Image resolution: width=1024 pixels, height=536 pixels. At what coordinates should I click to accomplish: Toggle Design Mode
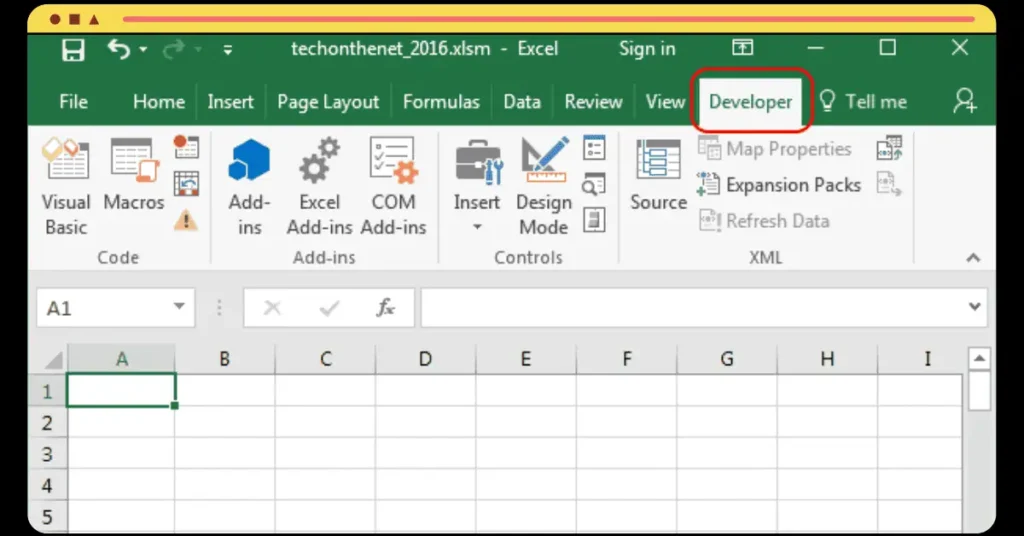coord(544,187)
